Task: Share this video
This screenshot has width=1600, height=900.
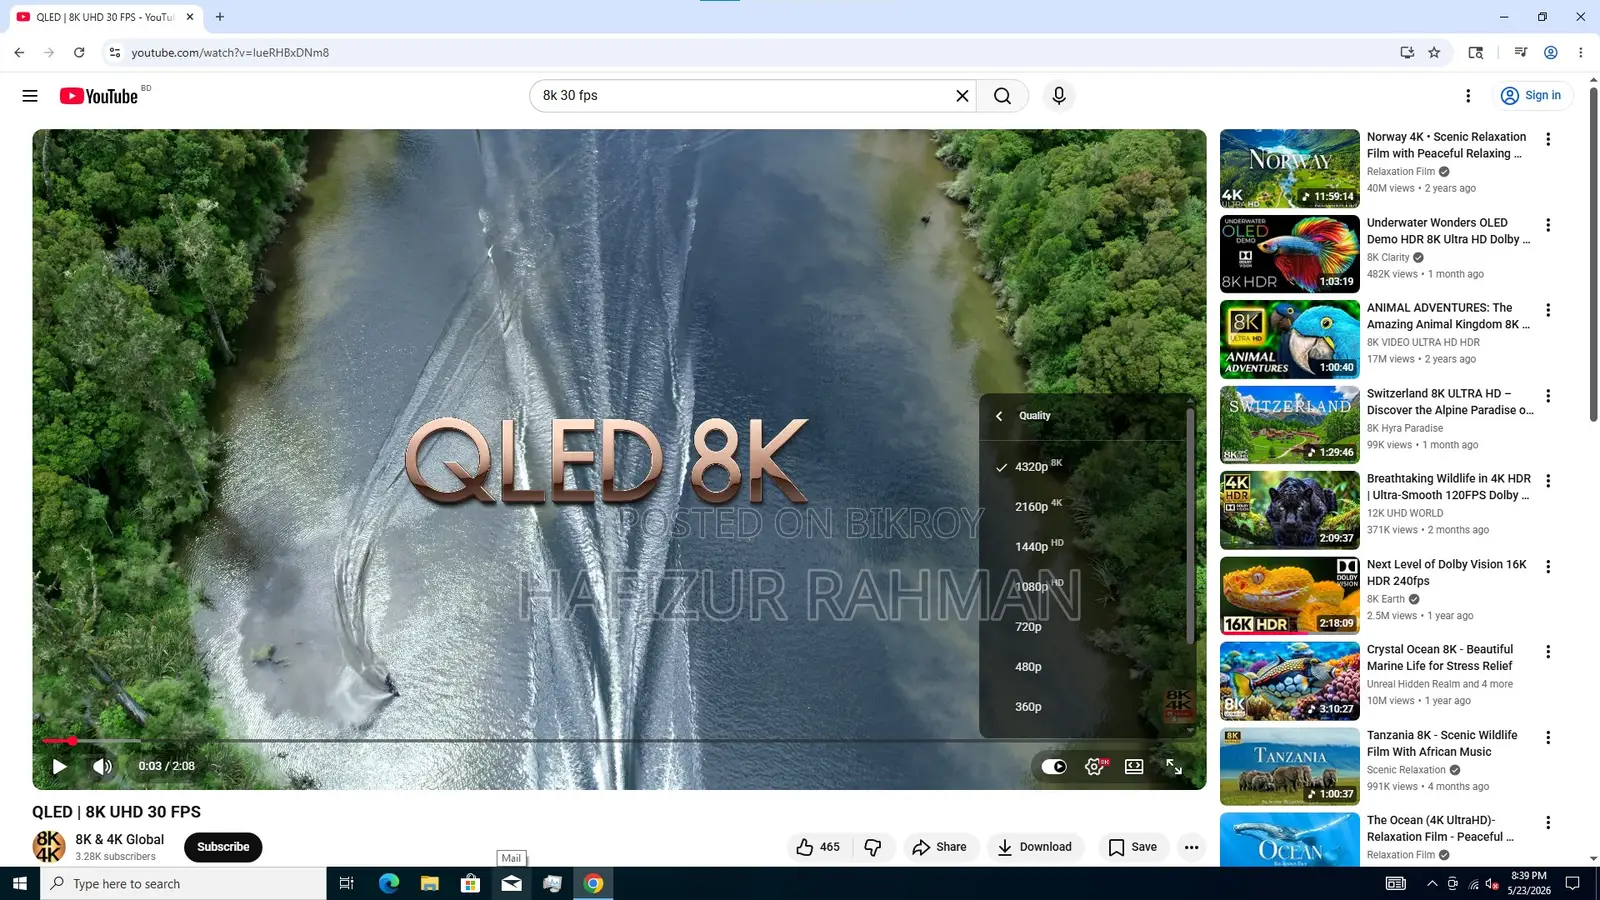Action: click(940, 847)
